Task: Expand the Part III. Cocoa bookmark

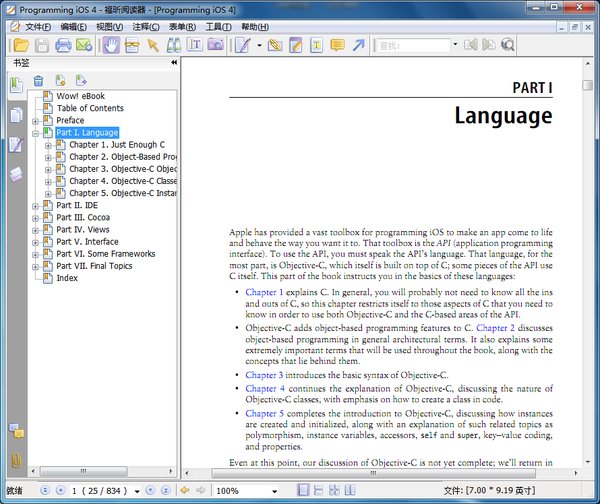Action: pyautogui.click(x=35, y=218)
